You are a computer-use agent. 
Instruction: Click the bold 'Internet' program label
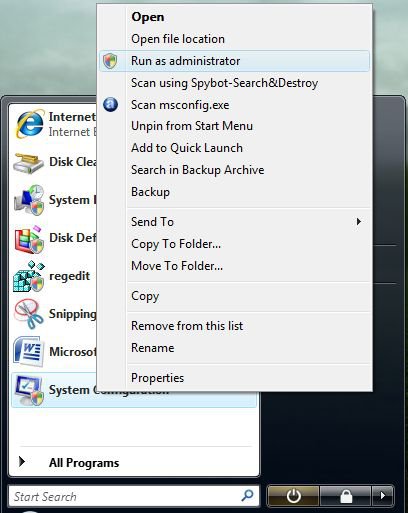72,117
